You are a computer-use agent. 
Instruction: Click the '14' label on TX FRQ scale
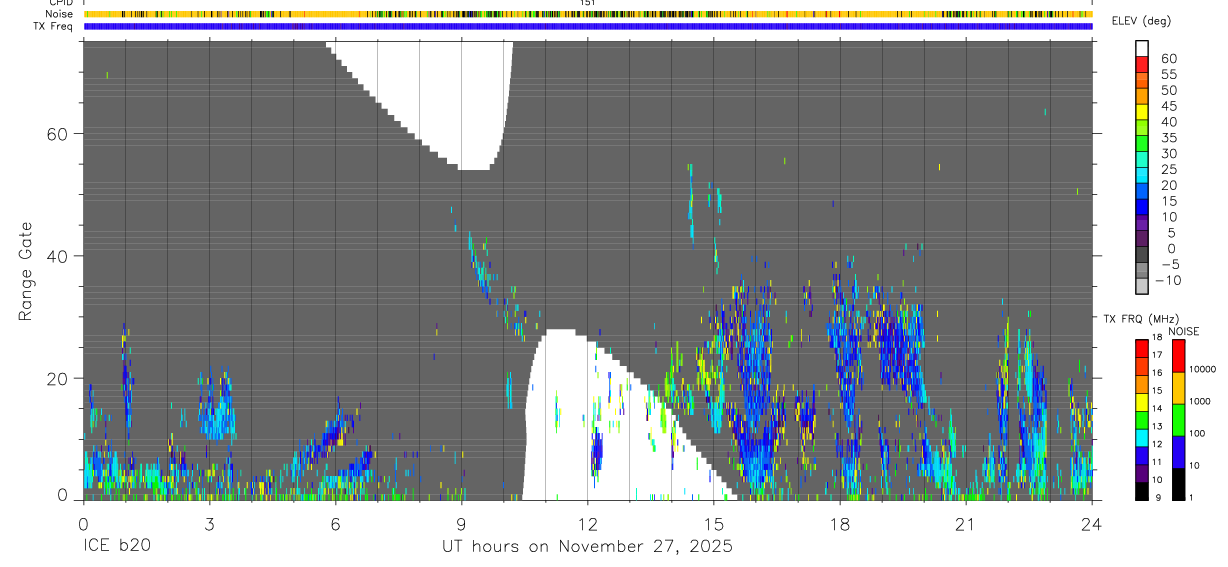[1157, 408]
